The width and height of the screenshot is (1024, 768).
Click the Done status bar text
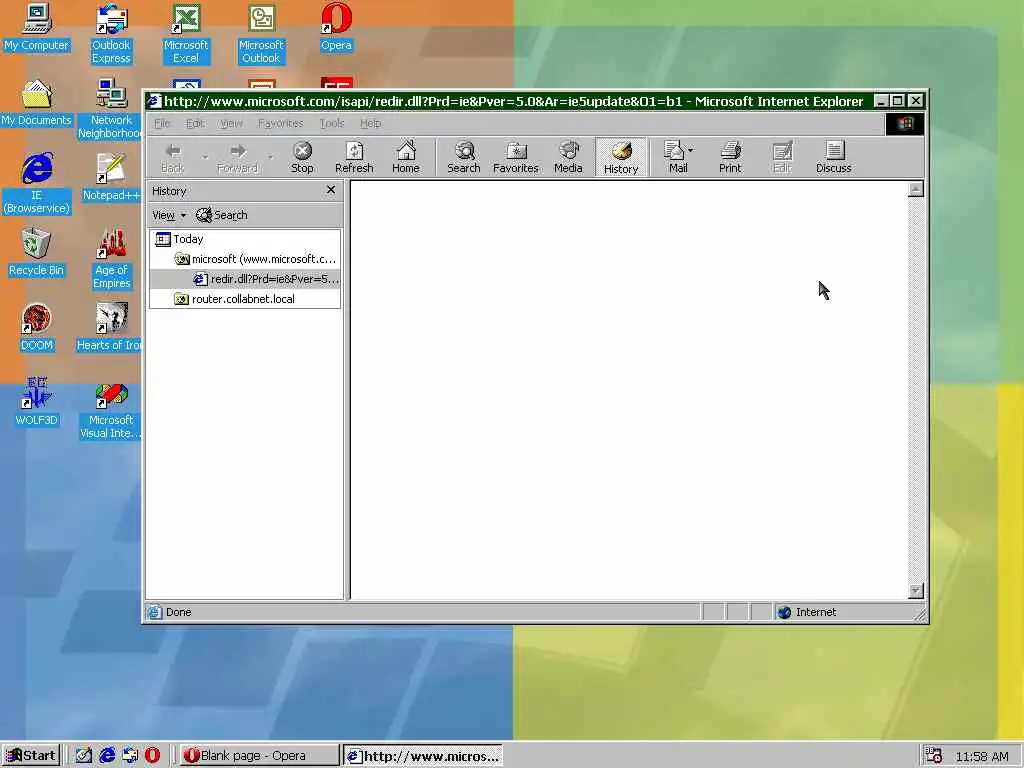[x=178, y=612]
